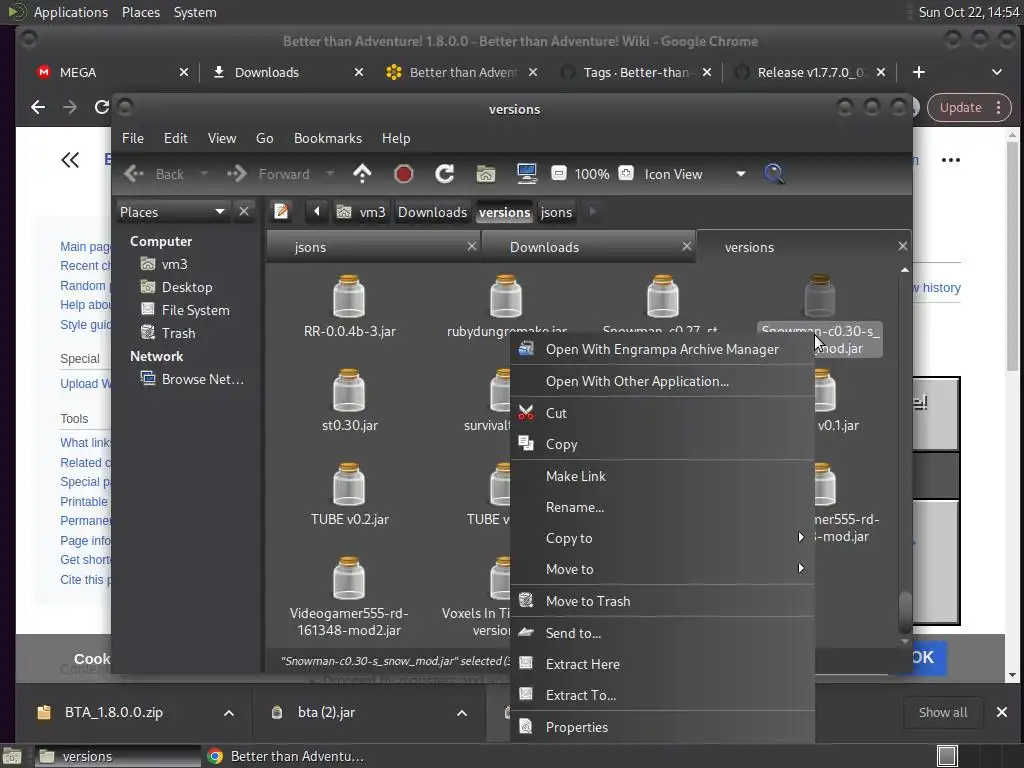The image size is (1024, 768).
Task: Choose Extract Here
Action: [x=662, y=664]
